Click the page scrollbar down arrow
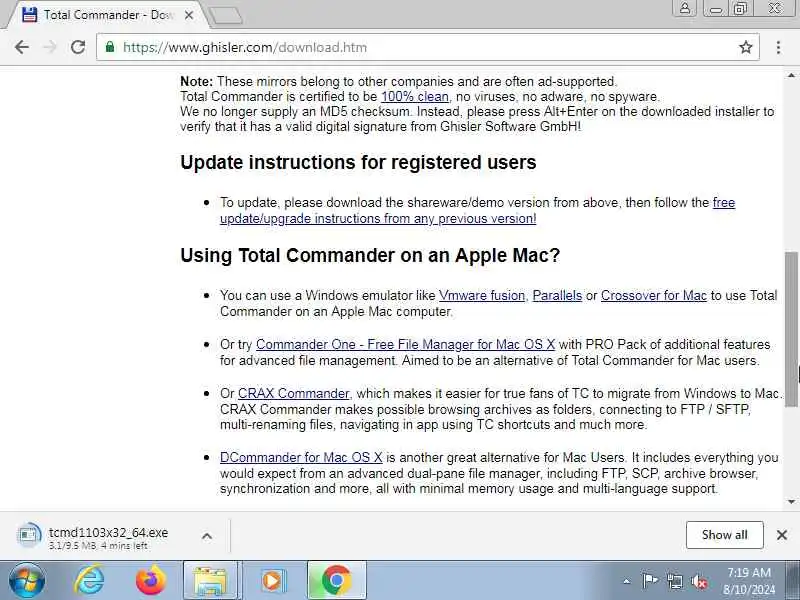The height and width of the screenshot is (600, 800). click(791, 502)
